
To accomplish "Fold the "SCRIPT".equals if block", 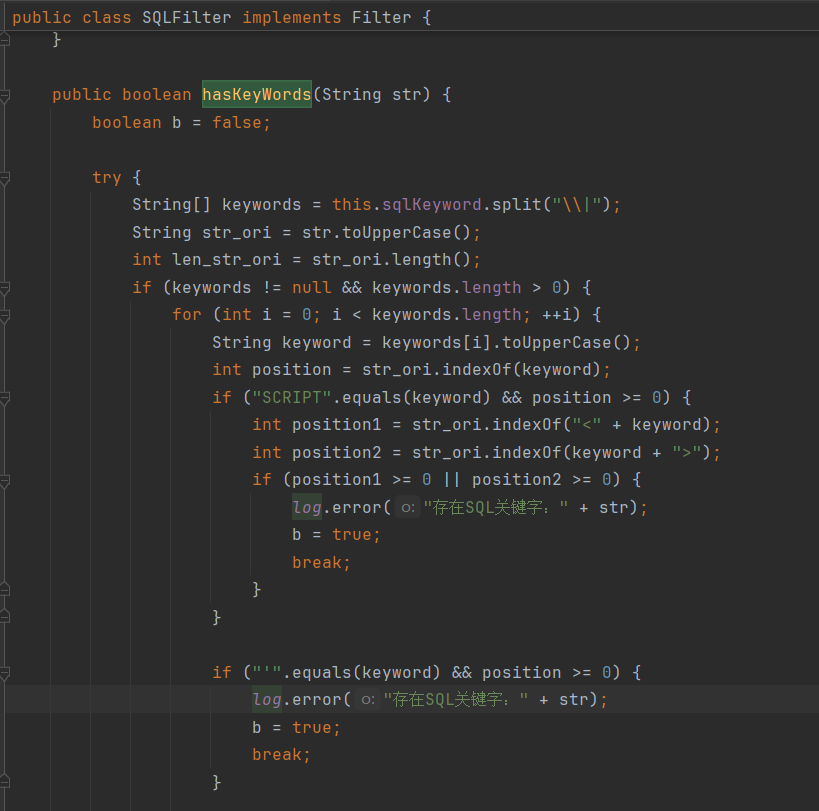I will point(5,398).
